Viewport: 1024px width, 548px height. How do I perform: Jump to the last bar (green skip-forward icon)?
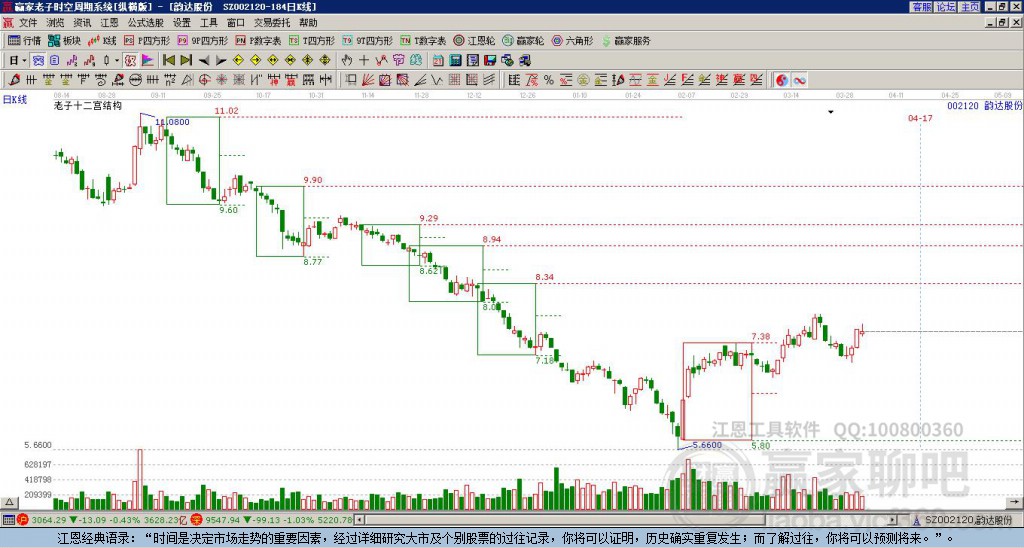(186, 61)
